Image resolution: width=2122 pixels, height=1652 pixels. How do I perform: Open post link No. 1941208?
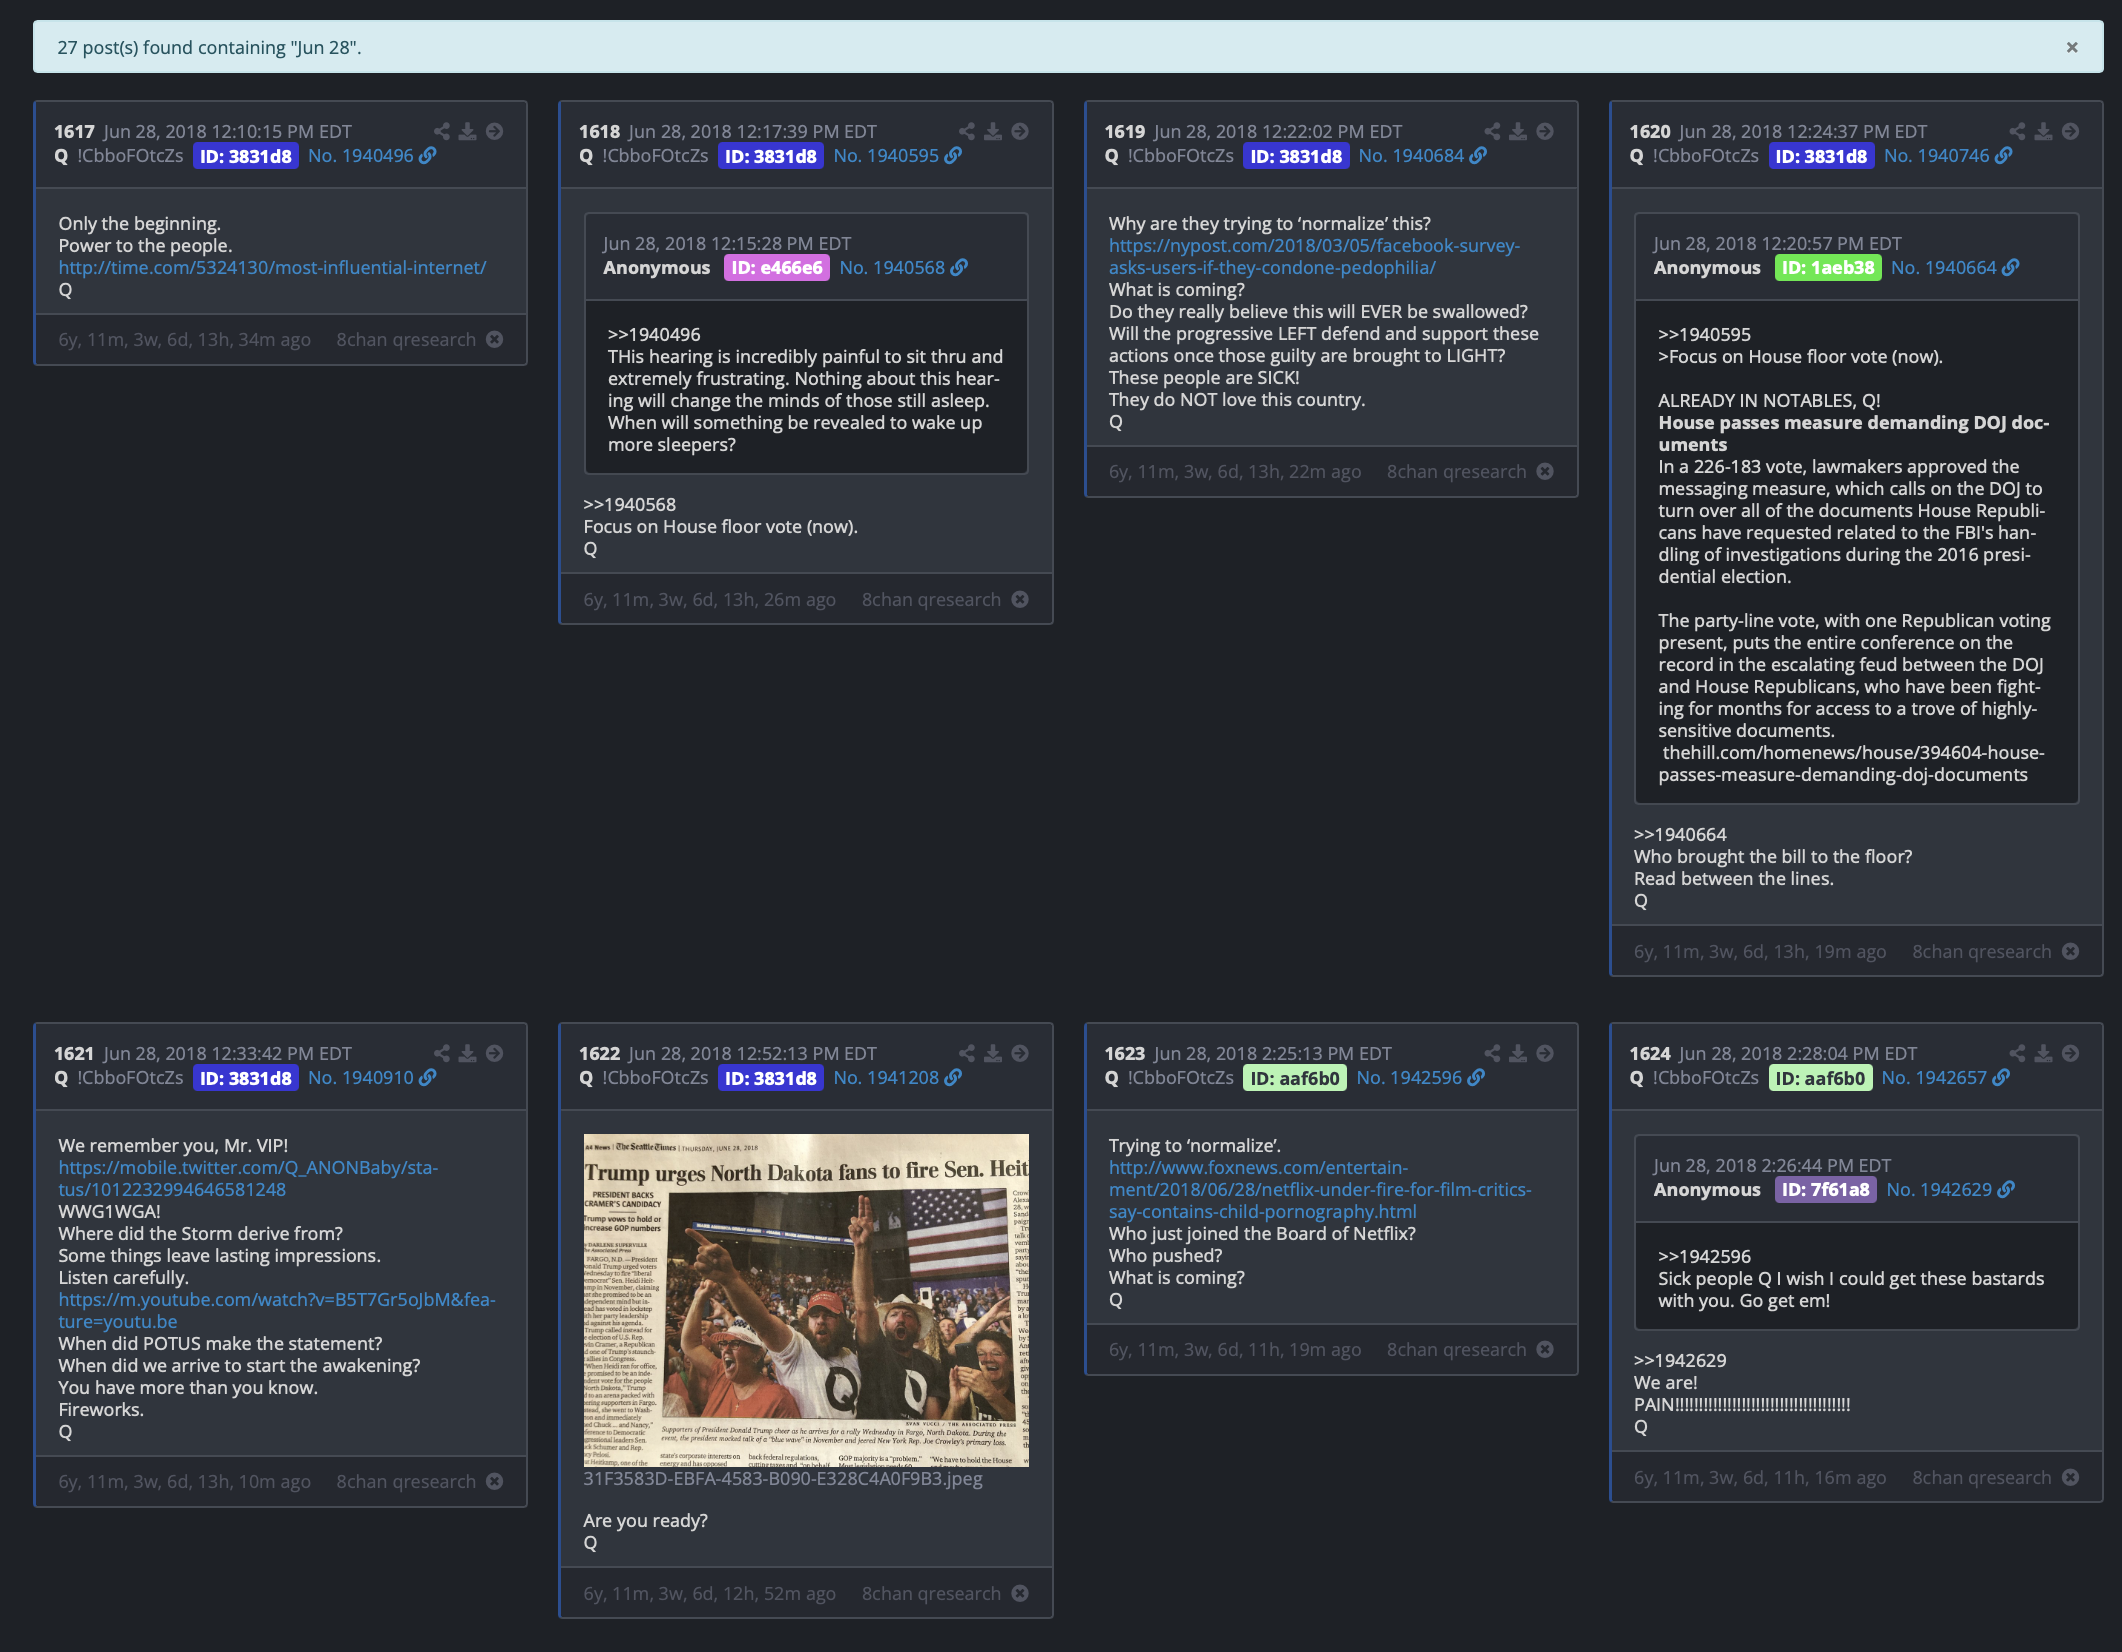click(897, 1078)
